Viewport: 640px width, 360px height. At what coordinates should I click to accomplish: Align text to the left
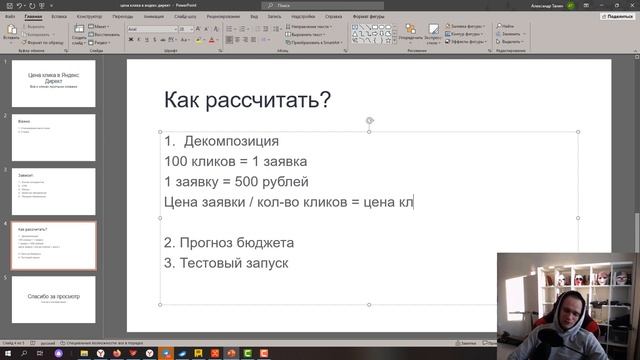229,40
